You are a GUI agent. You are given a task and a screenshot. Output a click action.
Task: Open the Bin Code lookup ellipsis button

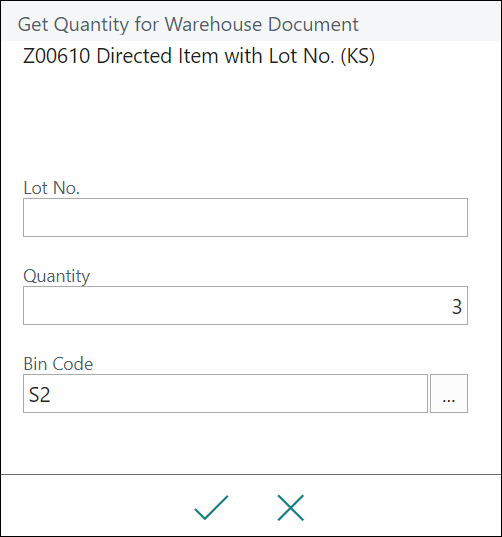449,393
